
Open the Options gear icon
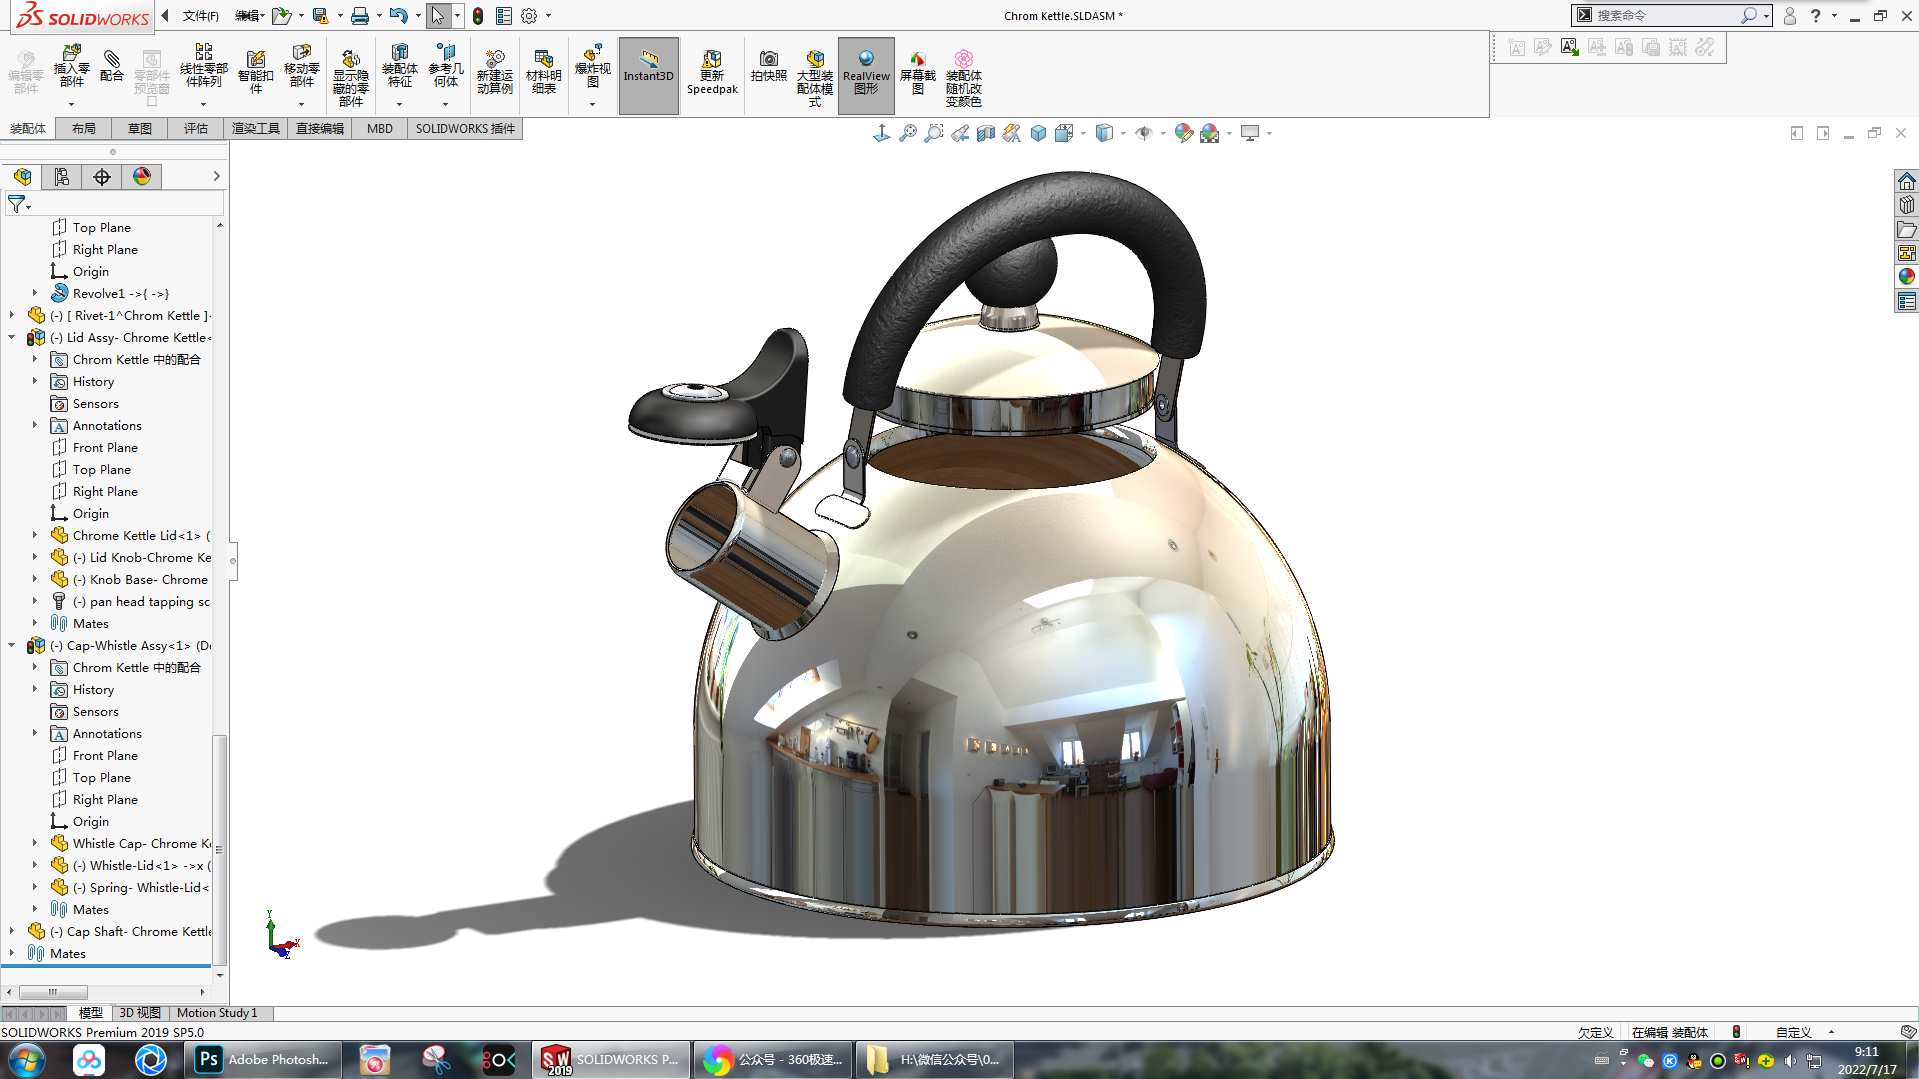[x=529, y=16]
